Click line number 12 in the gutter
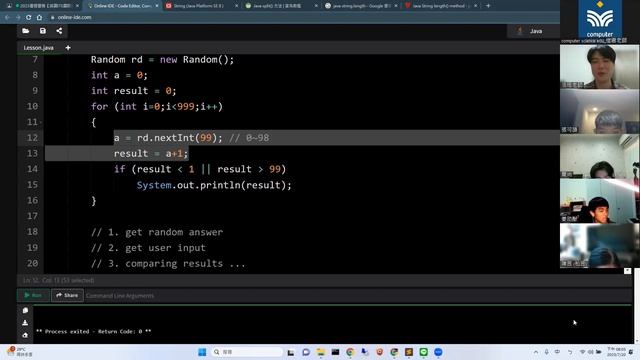Screen dimensions: 640x360 pyautogui.click(x=32, y=138)
